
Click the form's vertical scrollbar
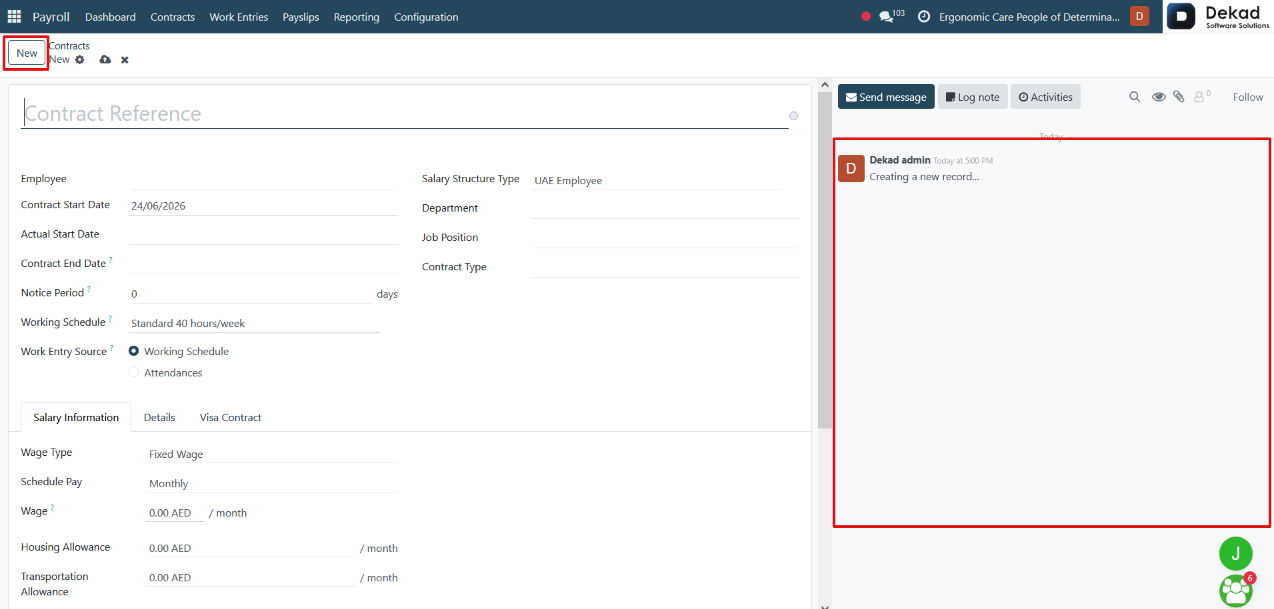click(824, 260)
